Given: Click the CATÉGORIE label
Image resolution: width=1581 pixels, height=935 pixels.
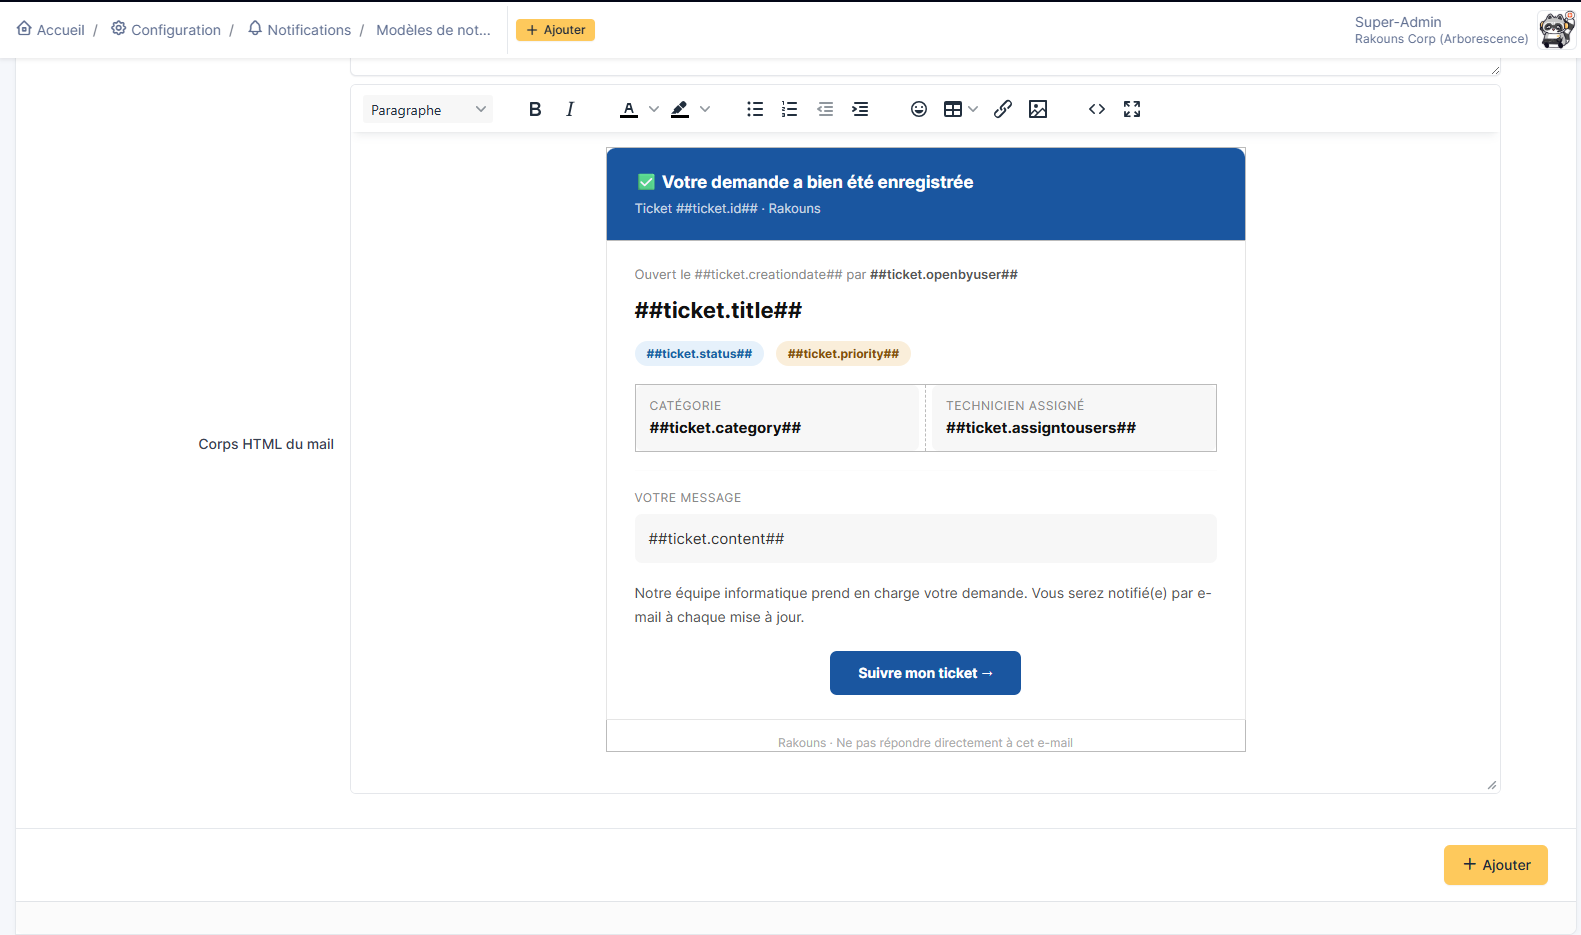Looking at the screenshot, I should pyautogui.click(x=685, y=406).
